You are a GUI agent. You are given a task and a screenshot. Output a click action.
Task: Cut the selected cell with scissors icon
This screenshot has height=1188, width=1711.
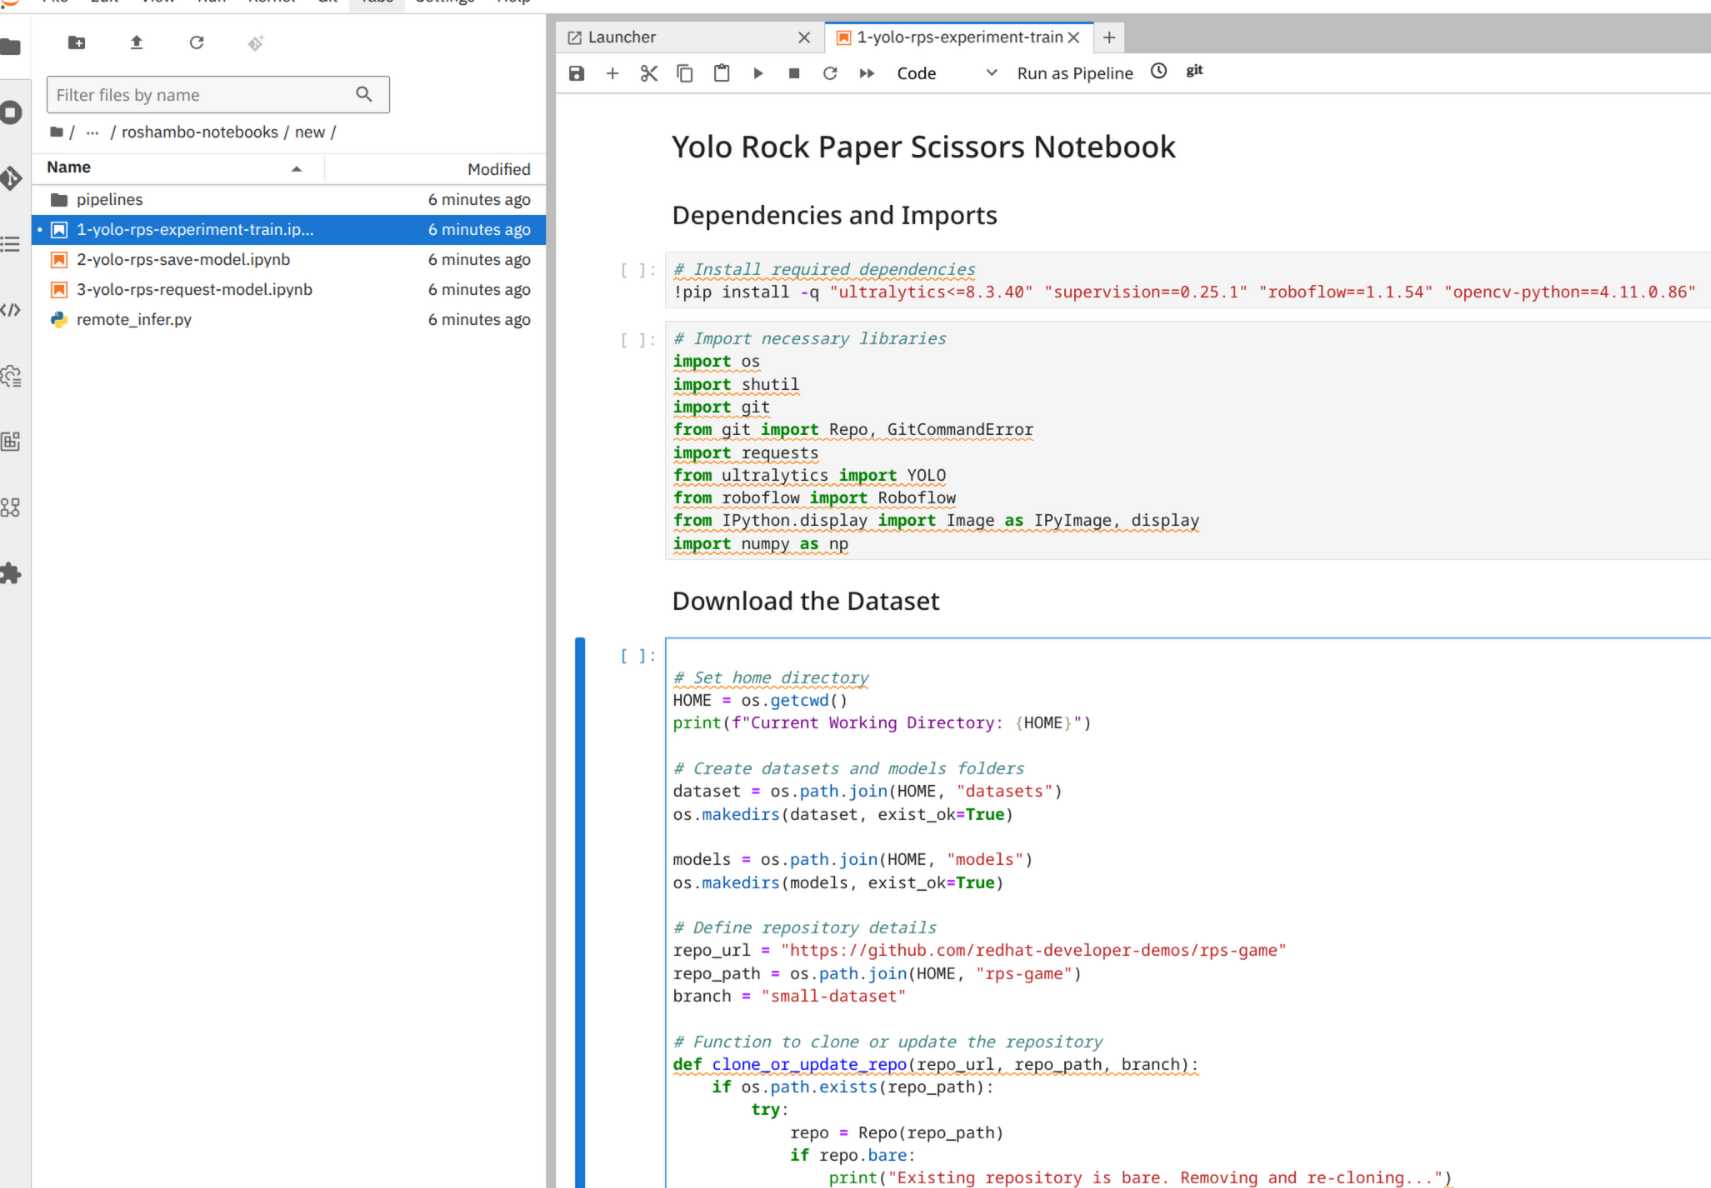(x=649, y=73)
